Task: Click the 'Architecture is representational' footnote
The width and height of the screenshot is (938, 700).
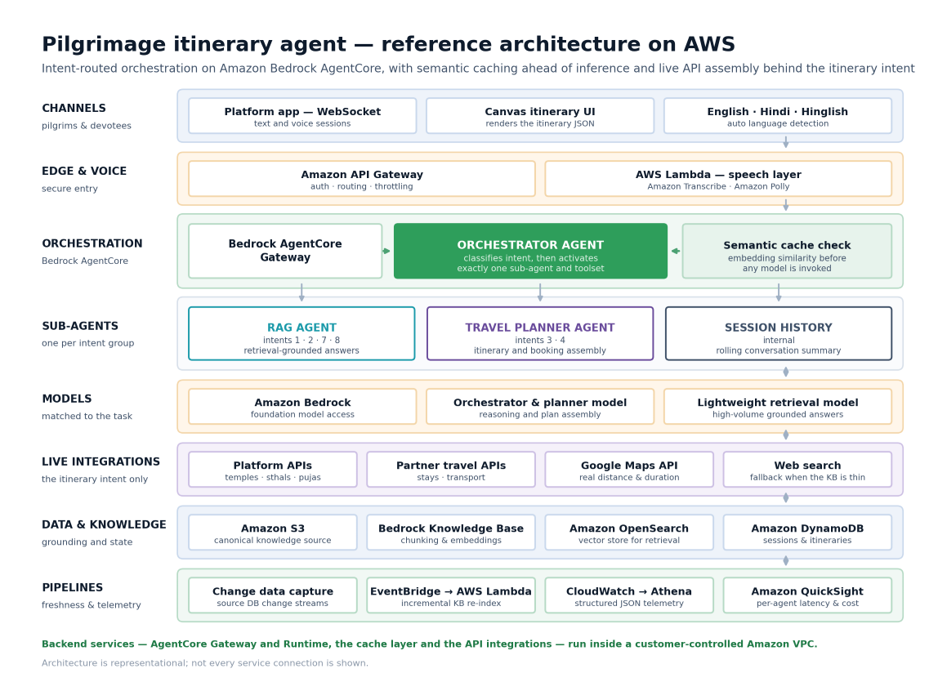Action: click(x=205, y=663)
